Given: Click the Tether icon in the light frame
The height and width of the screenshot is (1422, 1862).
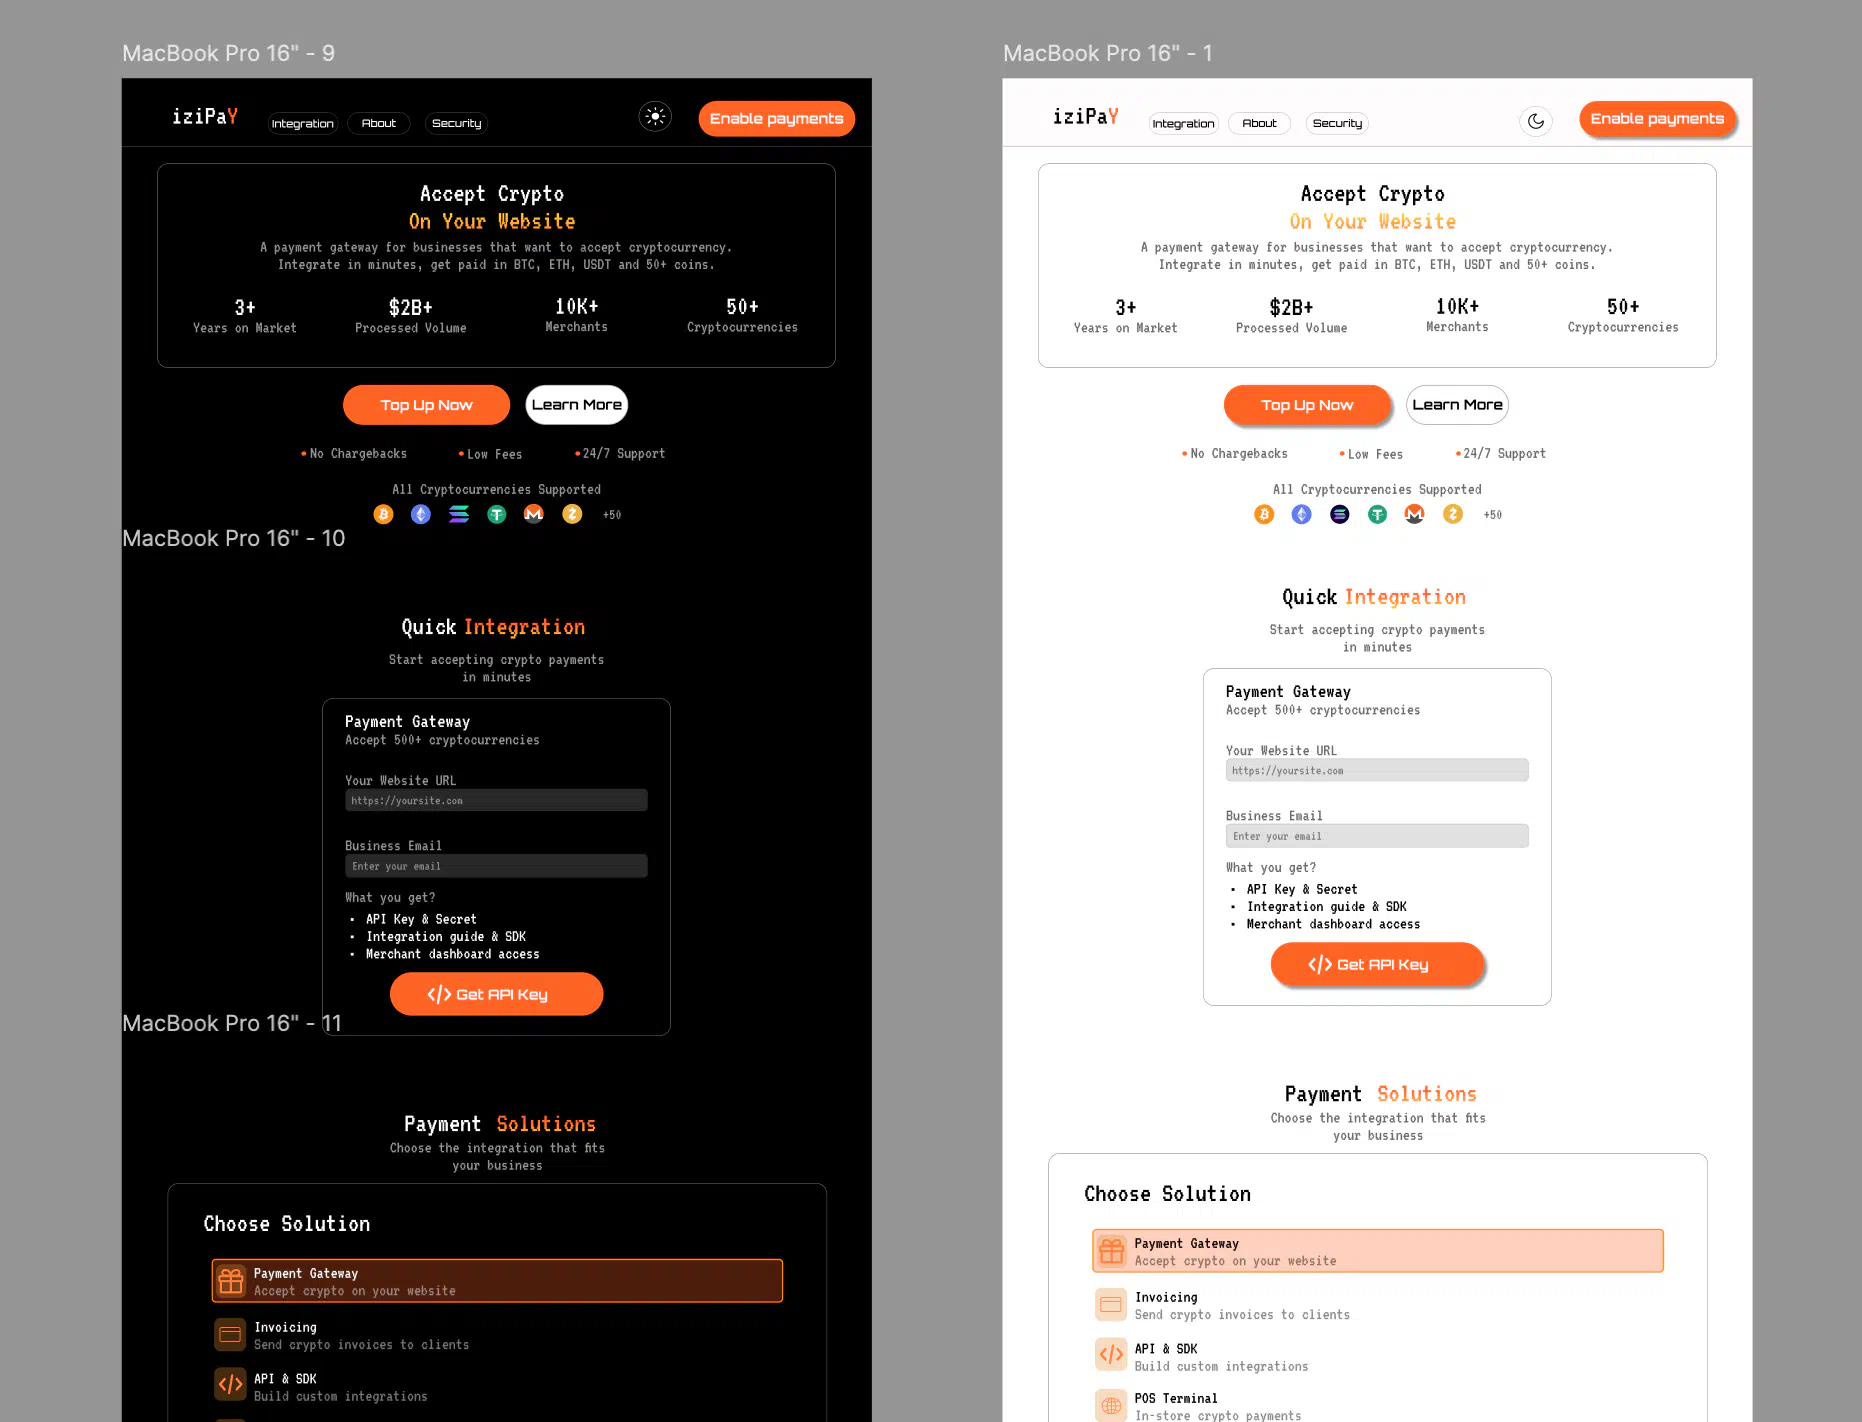Looking at the screenshot, I should pos(1377,514).
